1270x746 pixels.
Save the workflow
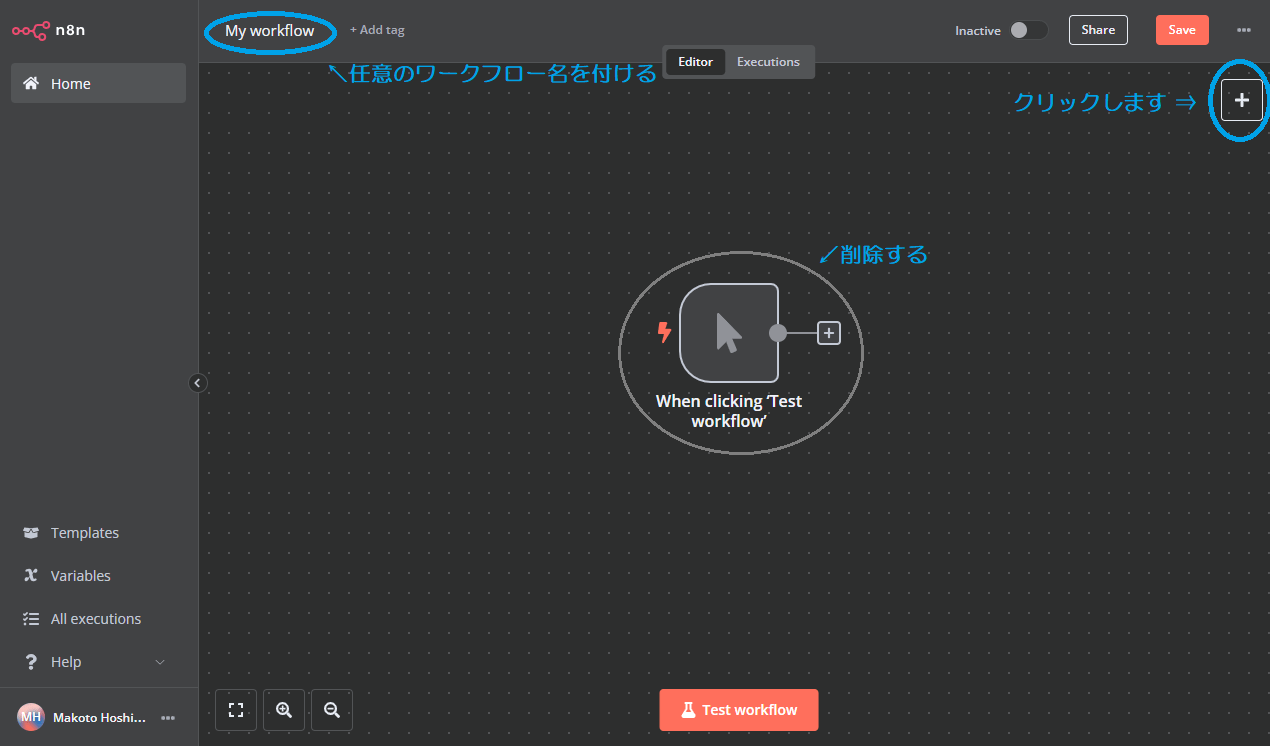coord(1182,29)
